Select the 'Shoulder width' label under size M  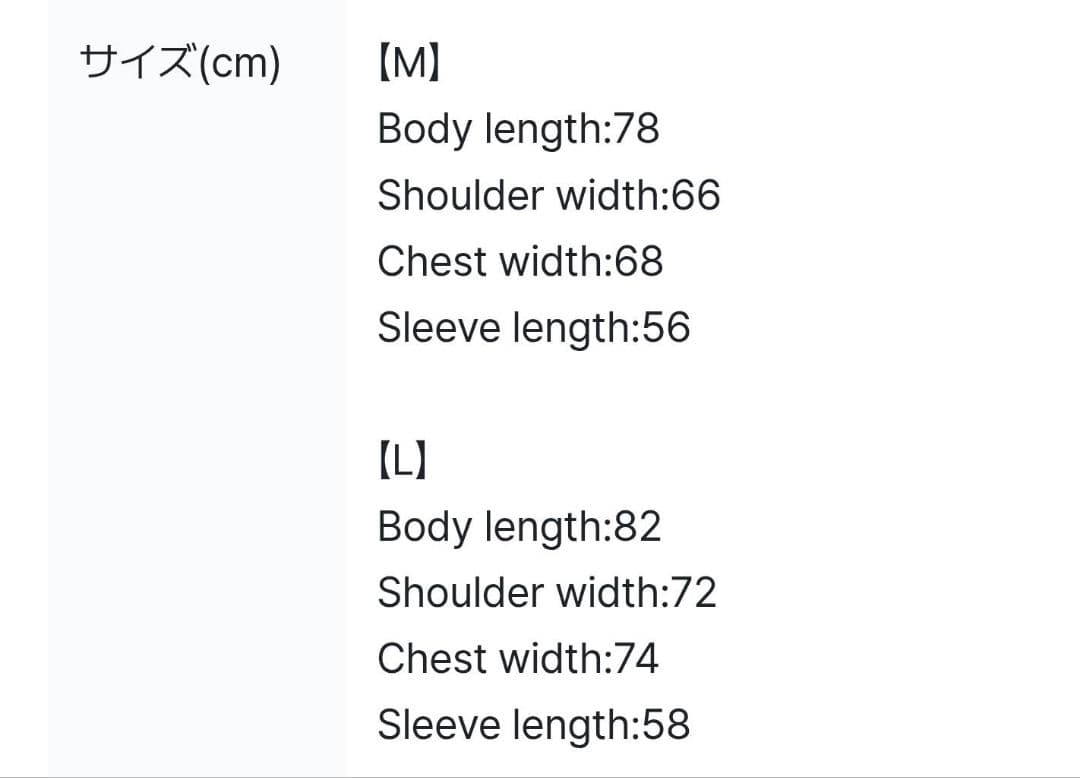tap(520, 195)
